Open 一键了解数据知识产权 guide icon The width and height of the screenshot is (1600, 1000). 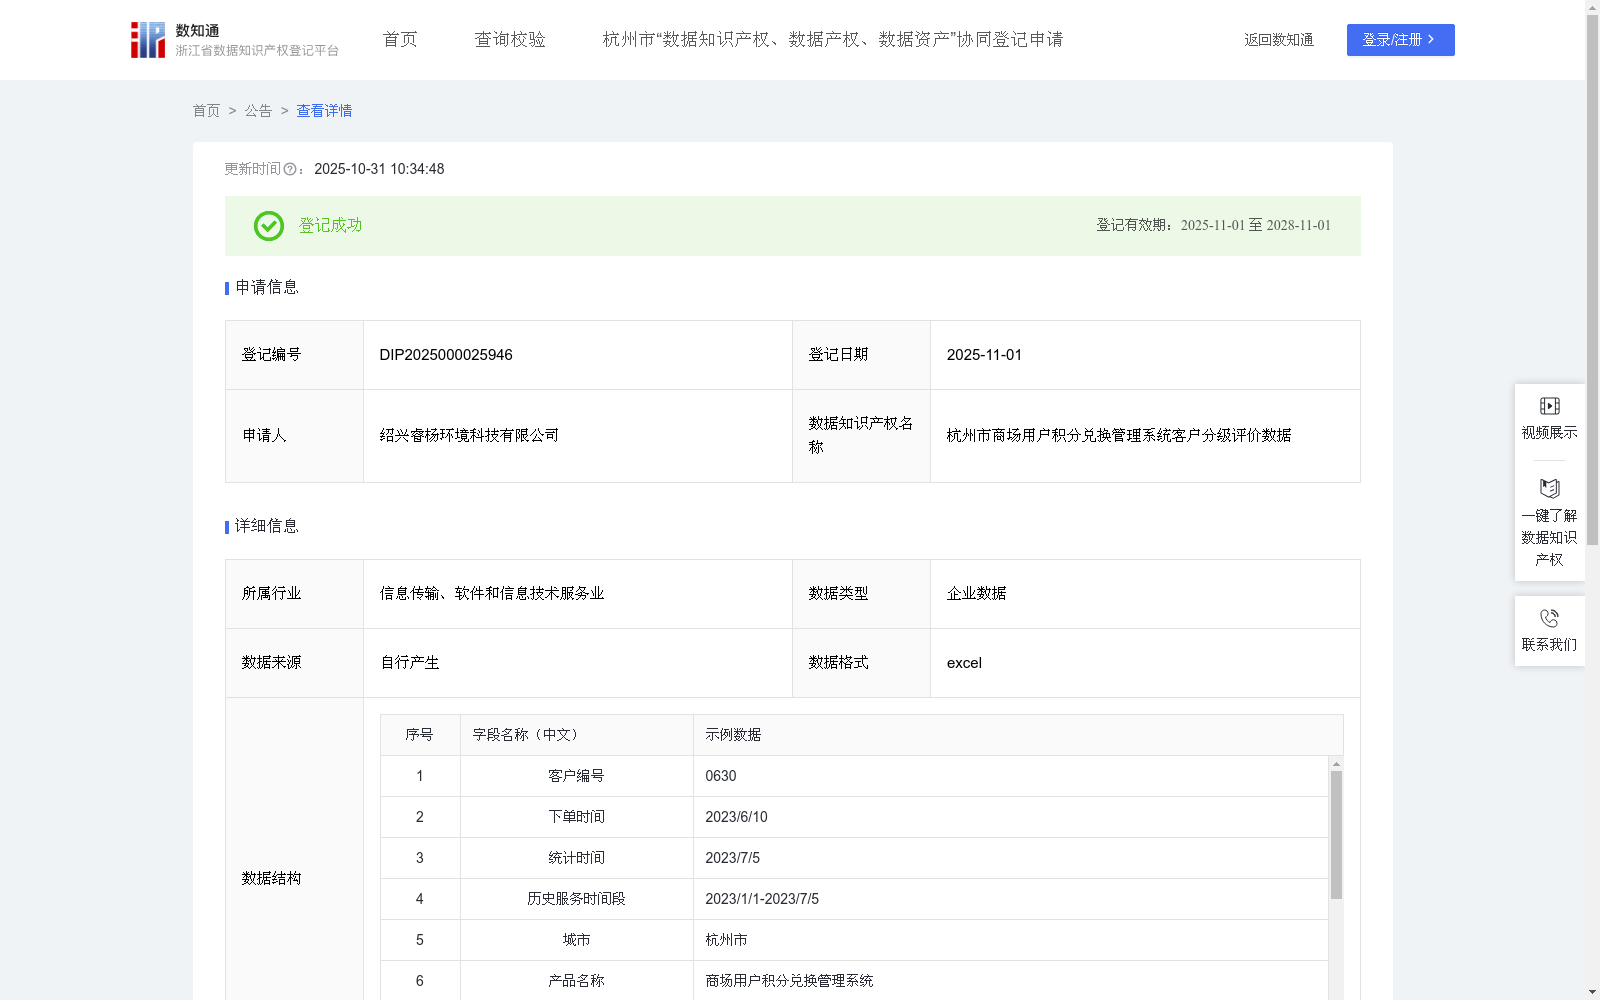coord(1549,489)
